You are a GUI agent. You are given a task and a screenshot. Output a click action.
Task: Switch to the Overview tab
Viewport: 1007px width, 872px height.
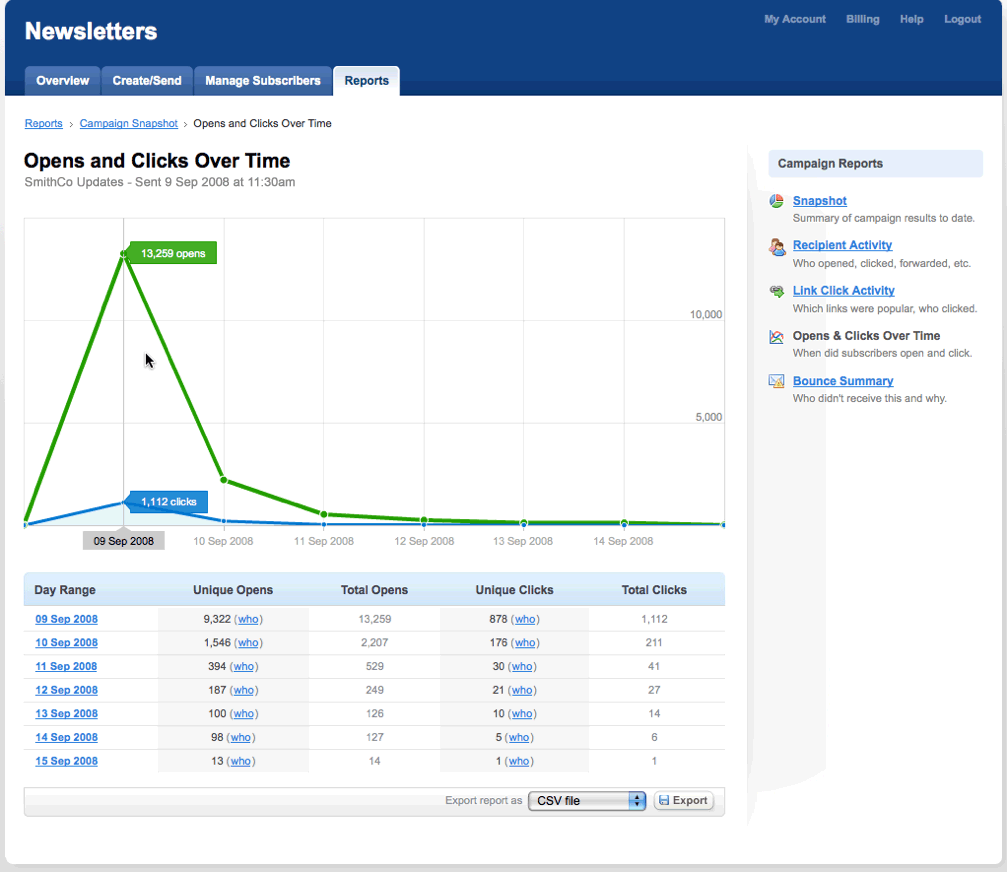click(x=62, y=81)
